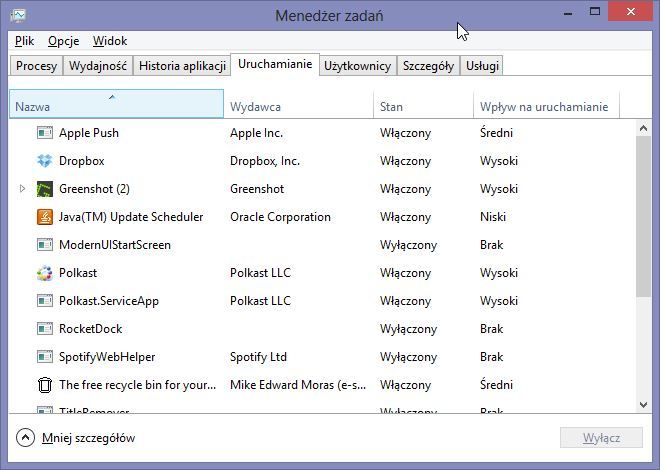The image size is (660, 470).
Task: Click the Oracle Corporation publisher cell
Action: click(280, 217)
